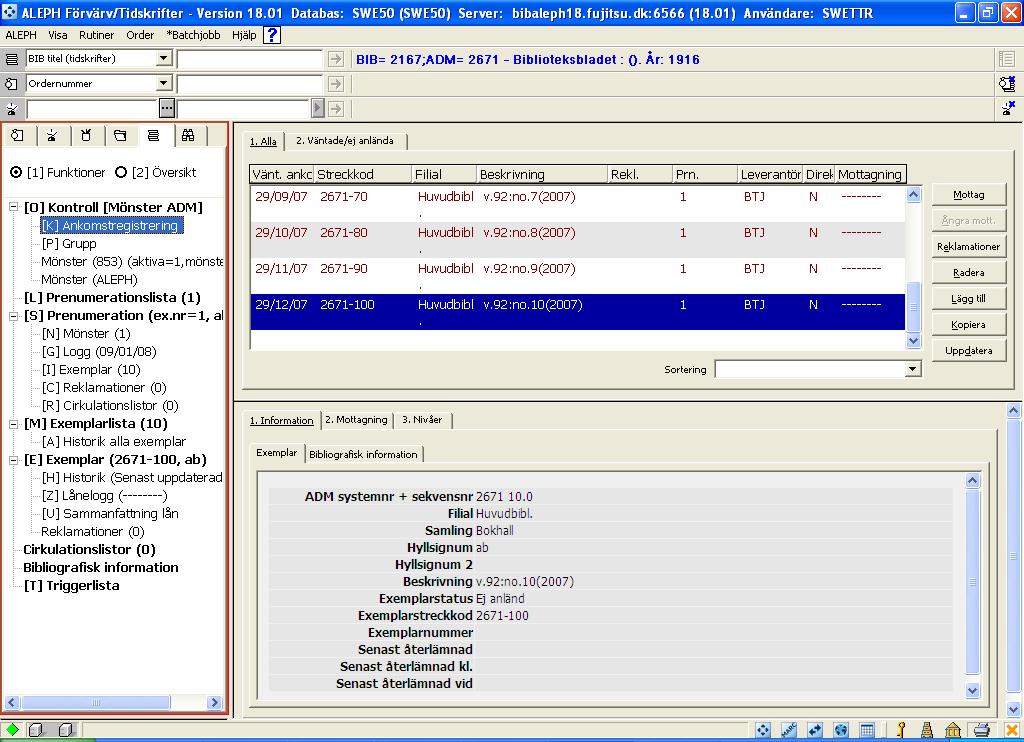Collapse the [M] Exemplarlista (10) node
This screenshot has height=742, width=1024.
(x=13, y=424)
